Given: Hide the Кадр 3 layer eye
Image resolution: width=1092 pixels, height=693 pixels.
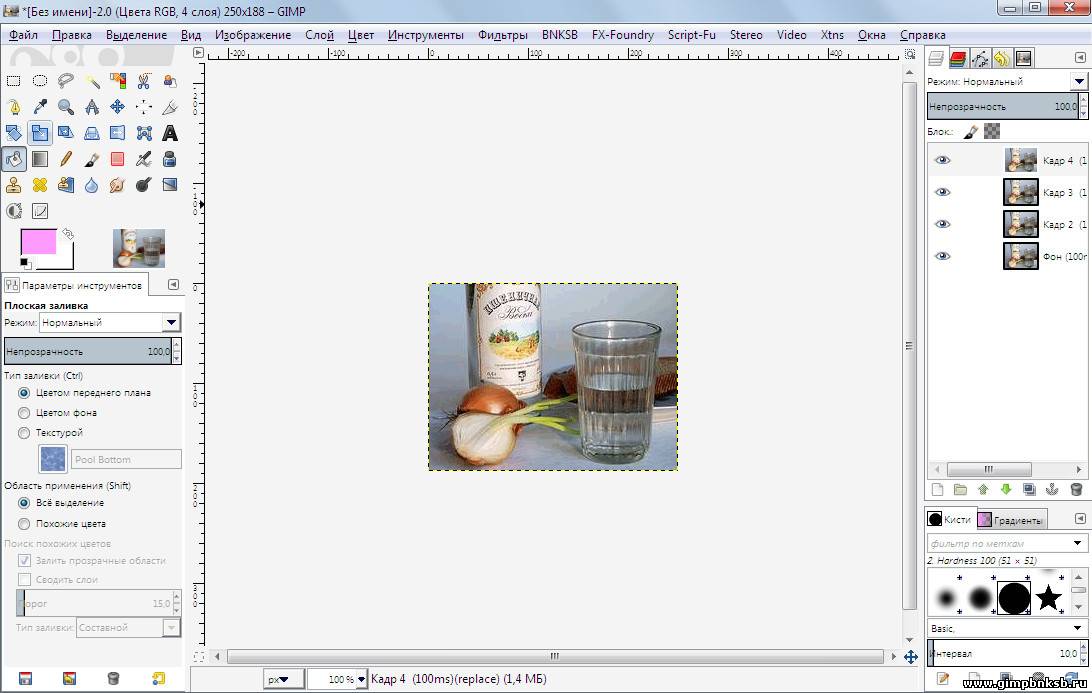Looking at the screenshot, I should click(942, 192).
